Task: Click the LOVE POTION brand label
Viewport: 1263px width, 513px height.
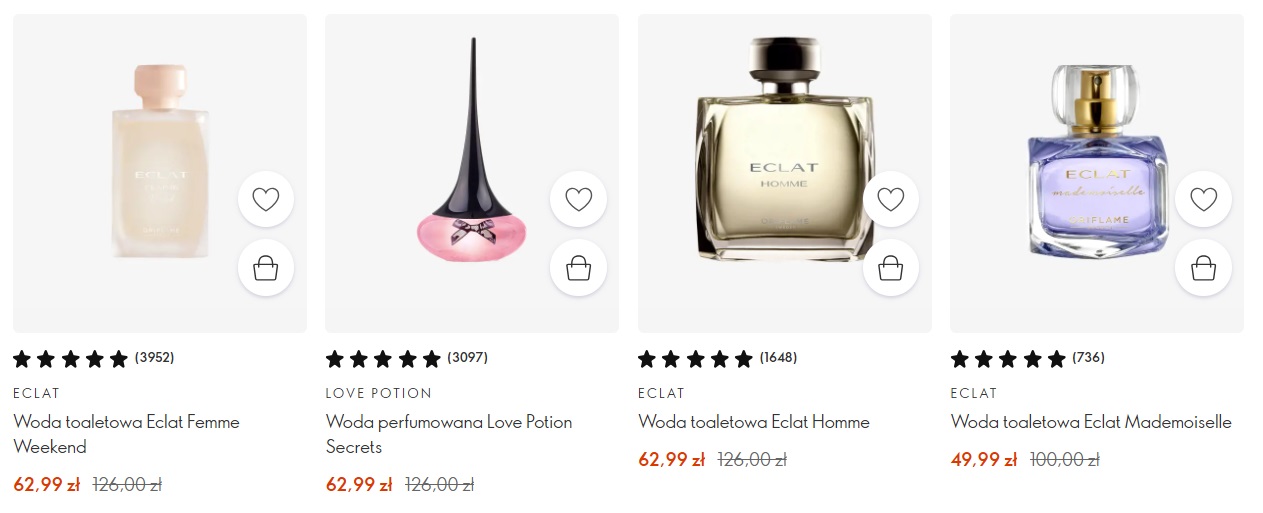Action: pyautogui.click(x=379, y=393)
